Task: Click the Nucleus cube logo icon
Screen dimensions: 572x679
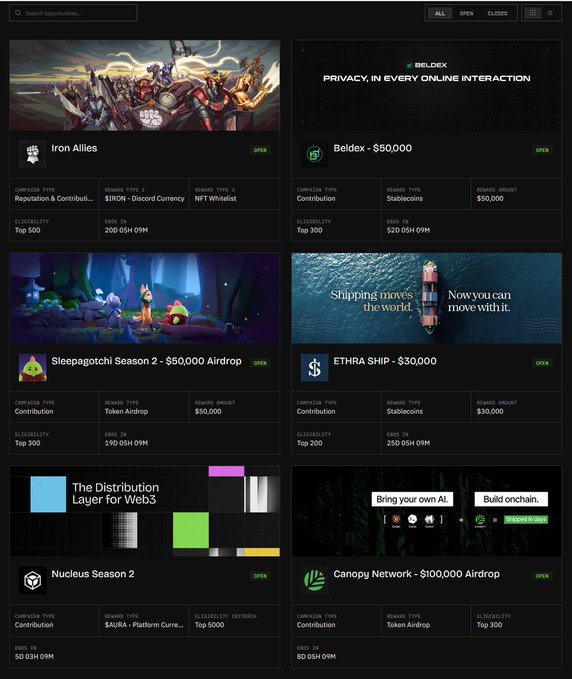Action: (32, 580)
